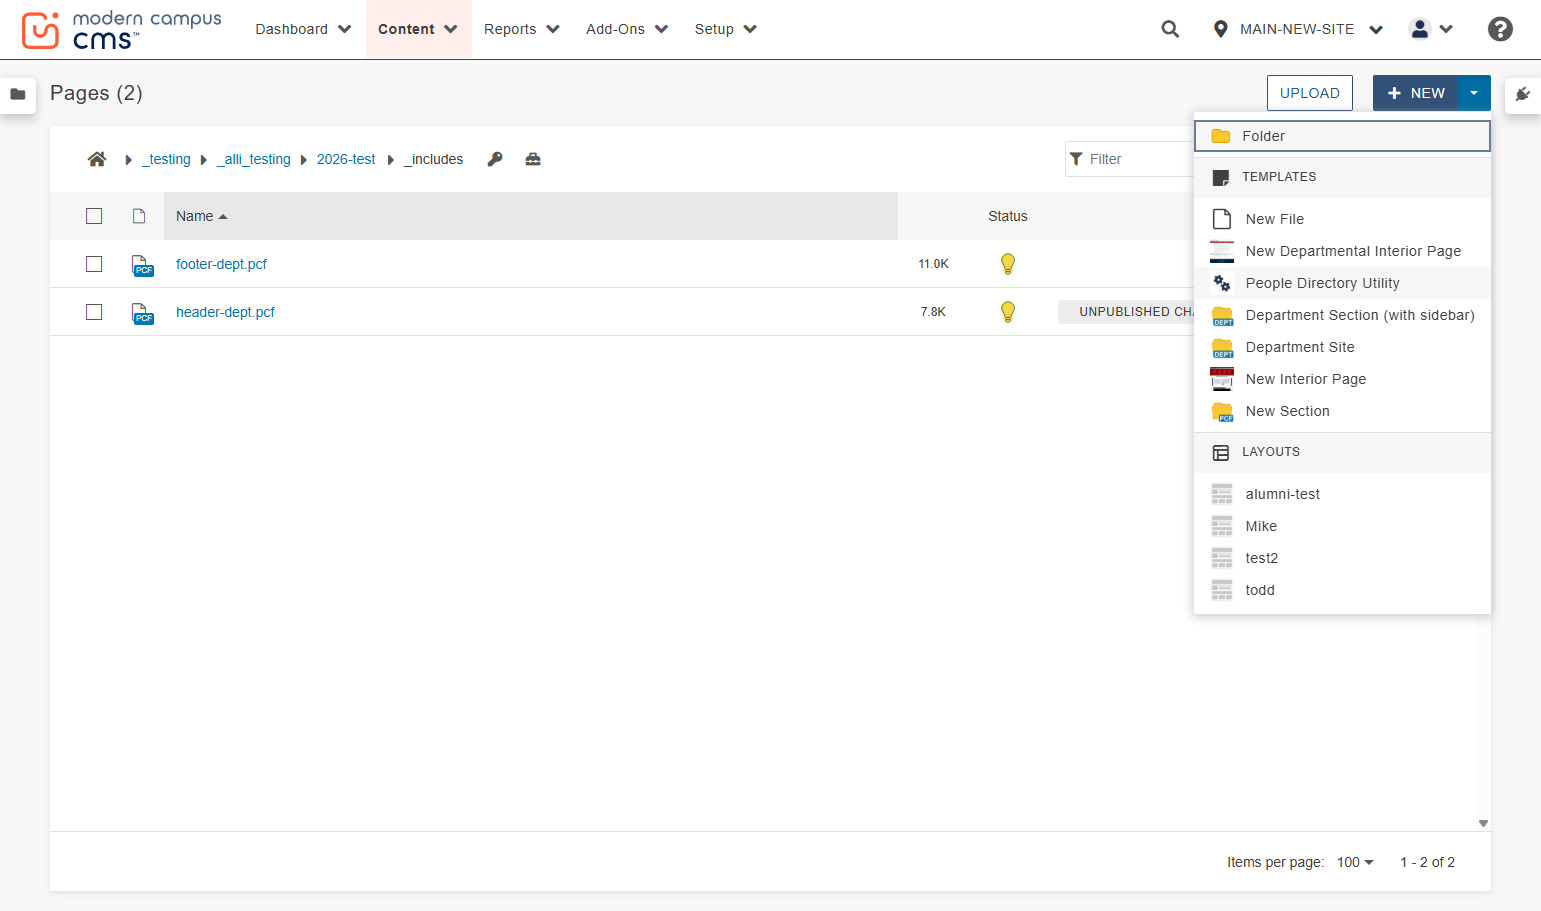Click the header-dept.pcf lightbulb status
The width and height of the screenshot is (1541, 911).
click(x=1008, y=312)
